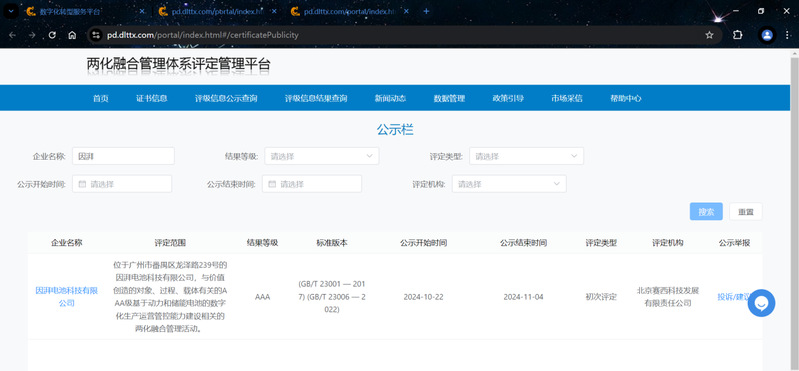This screenshot has height=371, width=799.
Task: Open 数据管理 navigation item
Action: click(x=449, y=98)
